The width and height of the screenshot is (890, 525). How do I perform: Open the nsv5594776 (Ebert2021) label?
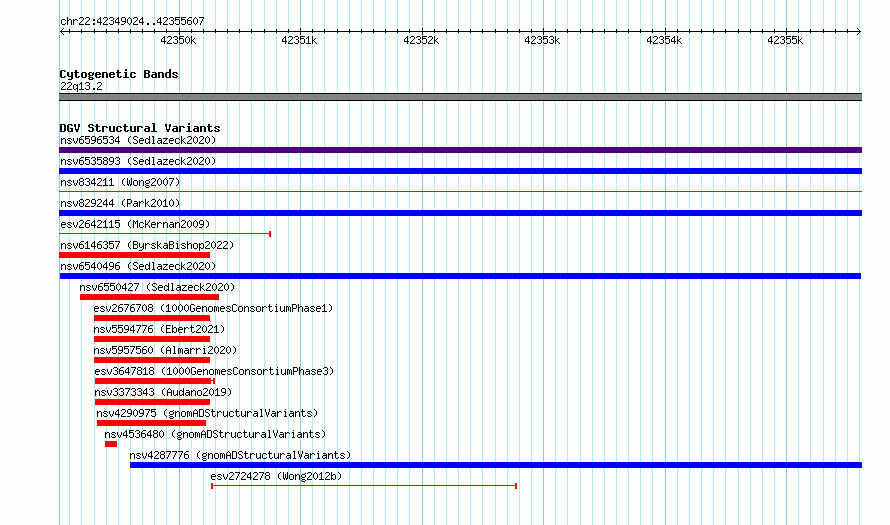tap(159, 329)
